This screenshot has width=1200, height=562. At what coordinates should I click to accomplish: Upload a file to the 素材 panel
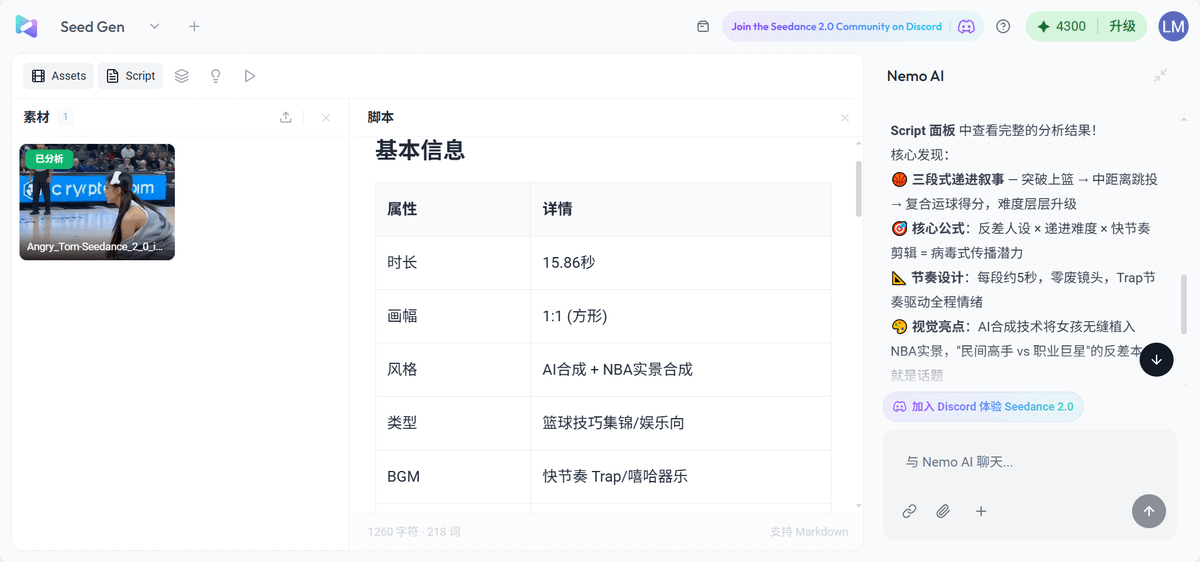(286, 118)
